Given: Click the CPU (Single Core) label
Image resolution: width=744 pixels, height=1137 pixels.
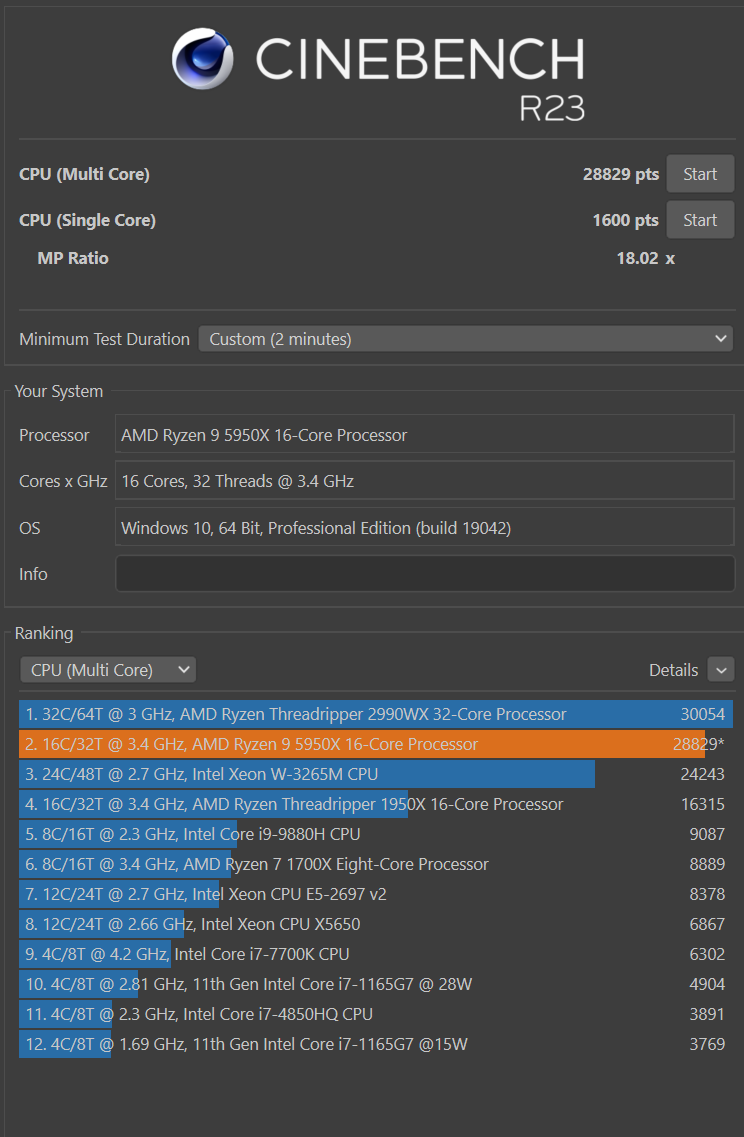Looking at the screenshot, I should pyautogui.click(x=87, y=220).
